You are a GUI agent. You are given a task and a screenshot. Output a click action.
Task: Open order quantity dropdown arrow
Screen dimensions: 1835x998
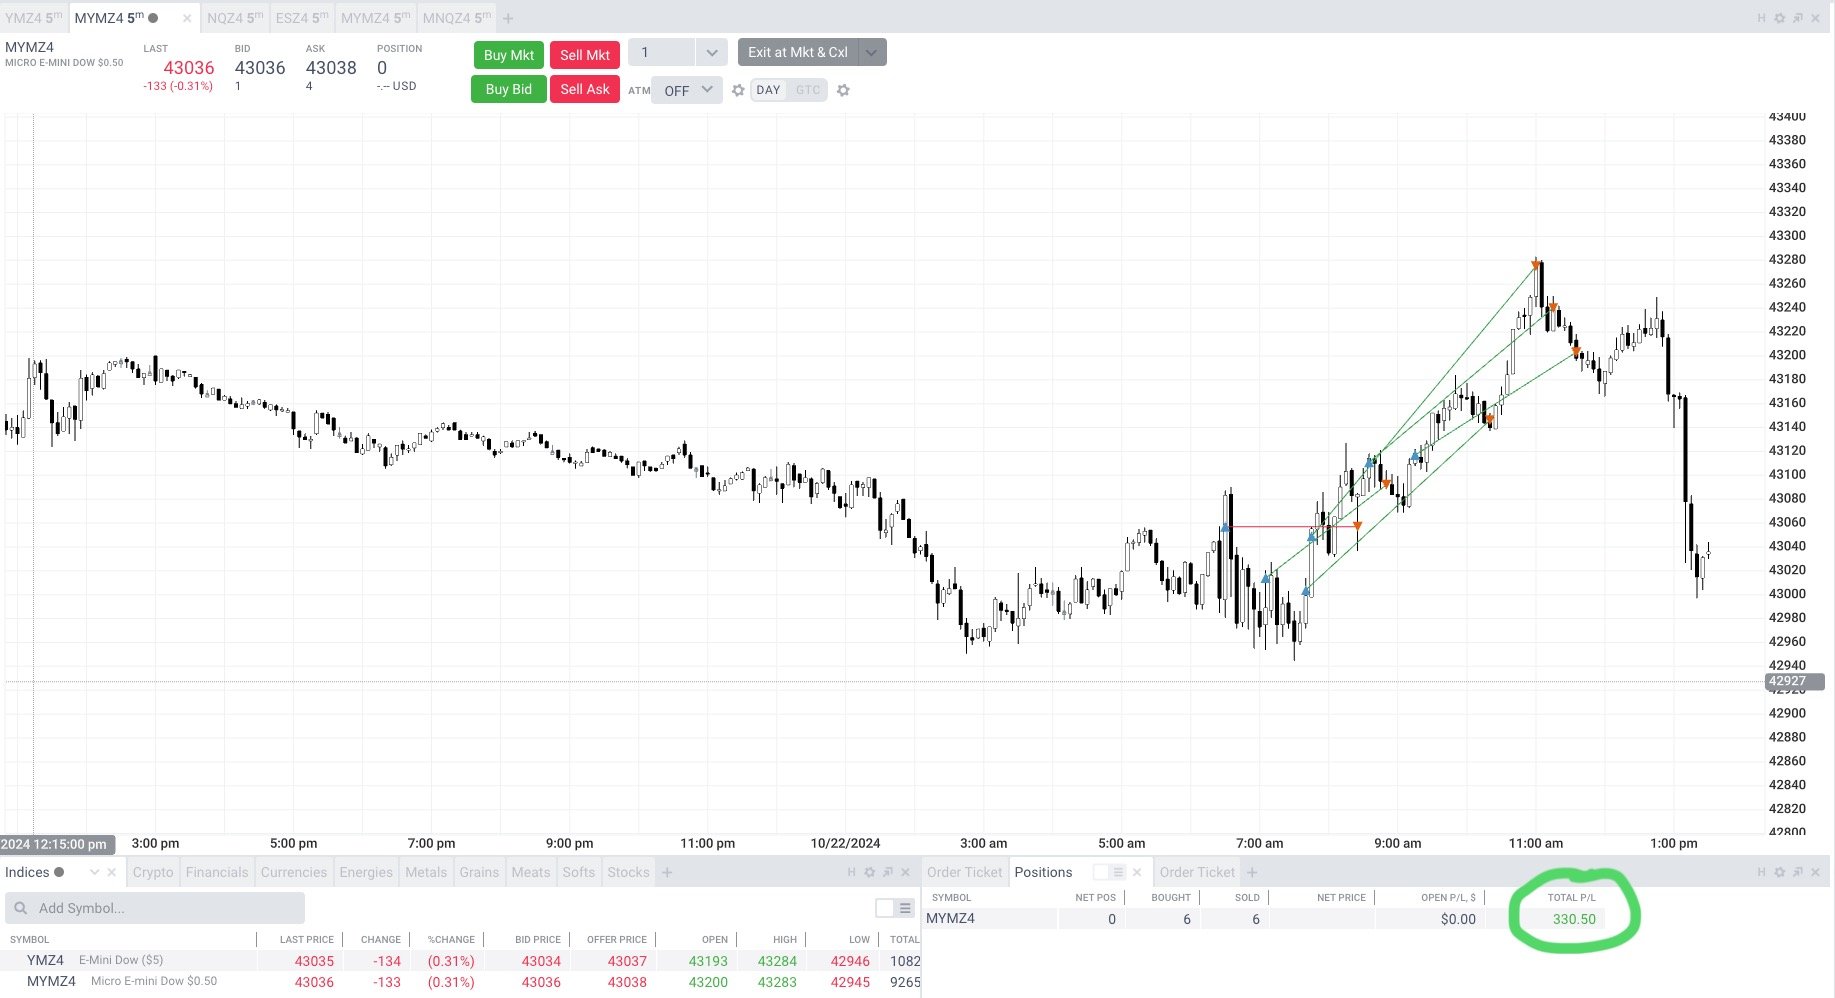pos(711,52)
